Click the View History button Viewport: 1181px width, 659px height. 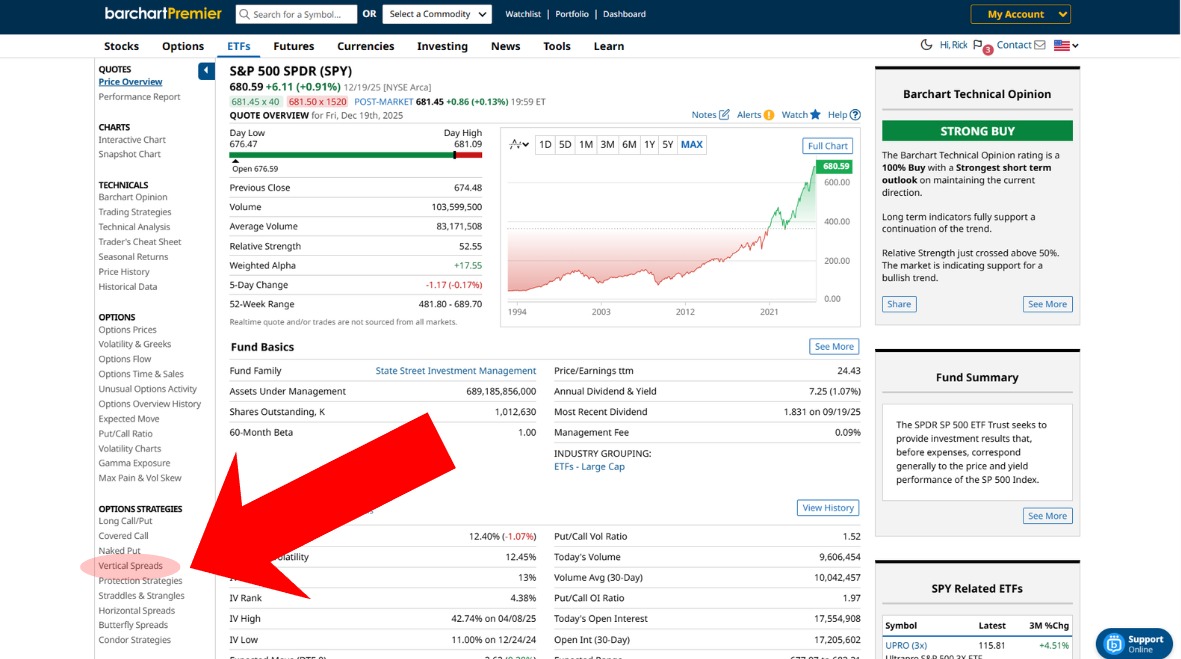(x=828, y=508)
